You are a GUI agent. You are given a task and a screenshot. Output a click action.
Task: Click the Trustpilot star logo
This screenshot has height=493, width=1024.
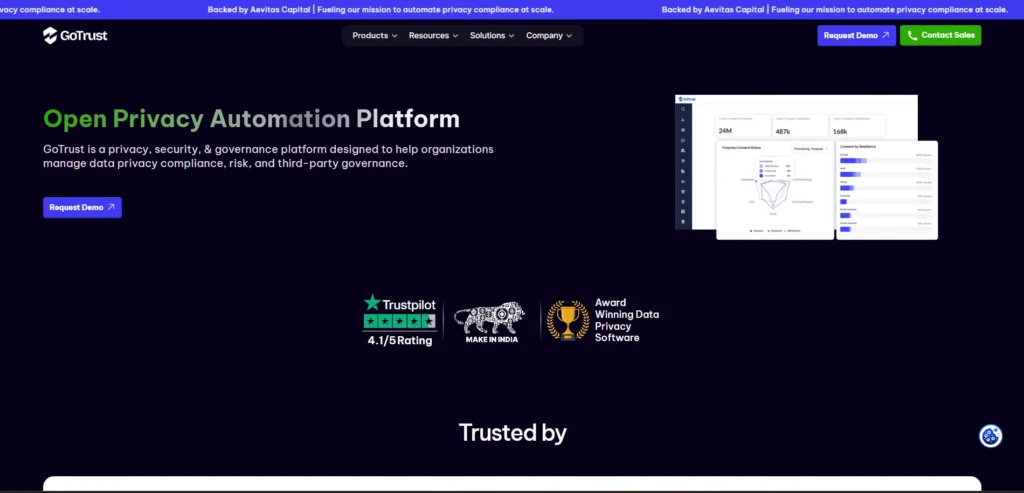point(372,303)
